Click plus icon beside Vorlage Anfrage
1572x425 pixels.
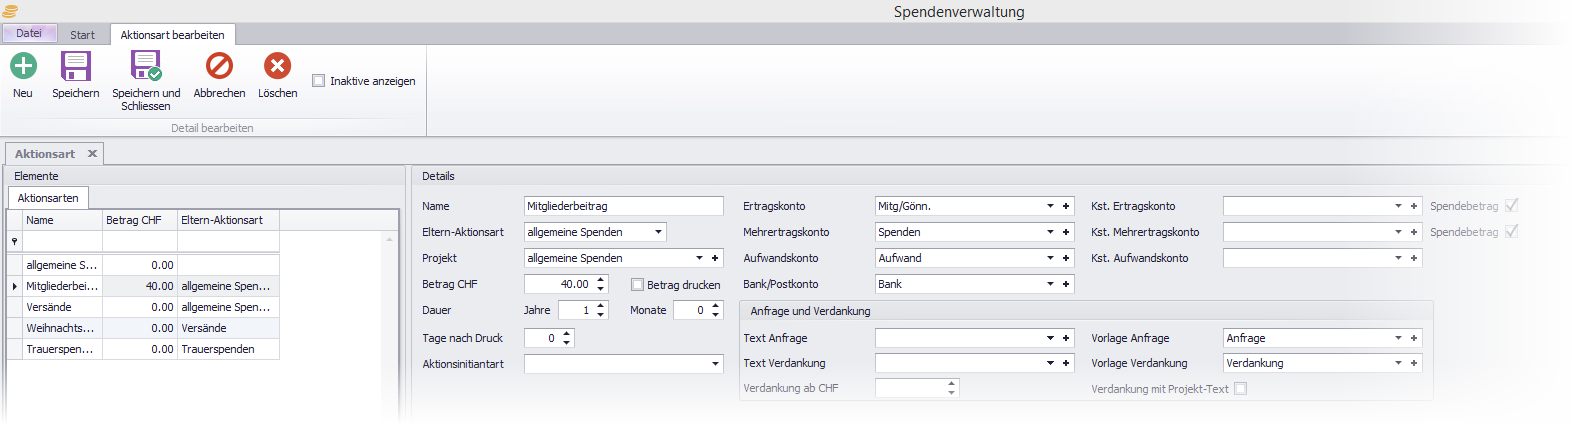pyautogui.click(x=1414, y=338)
